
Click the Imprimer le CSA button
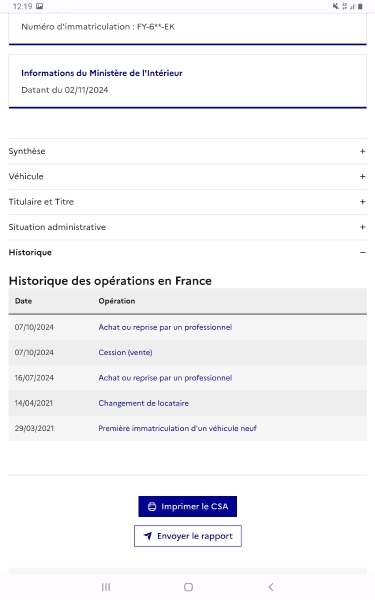[x=188, y=506]
